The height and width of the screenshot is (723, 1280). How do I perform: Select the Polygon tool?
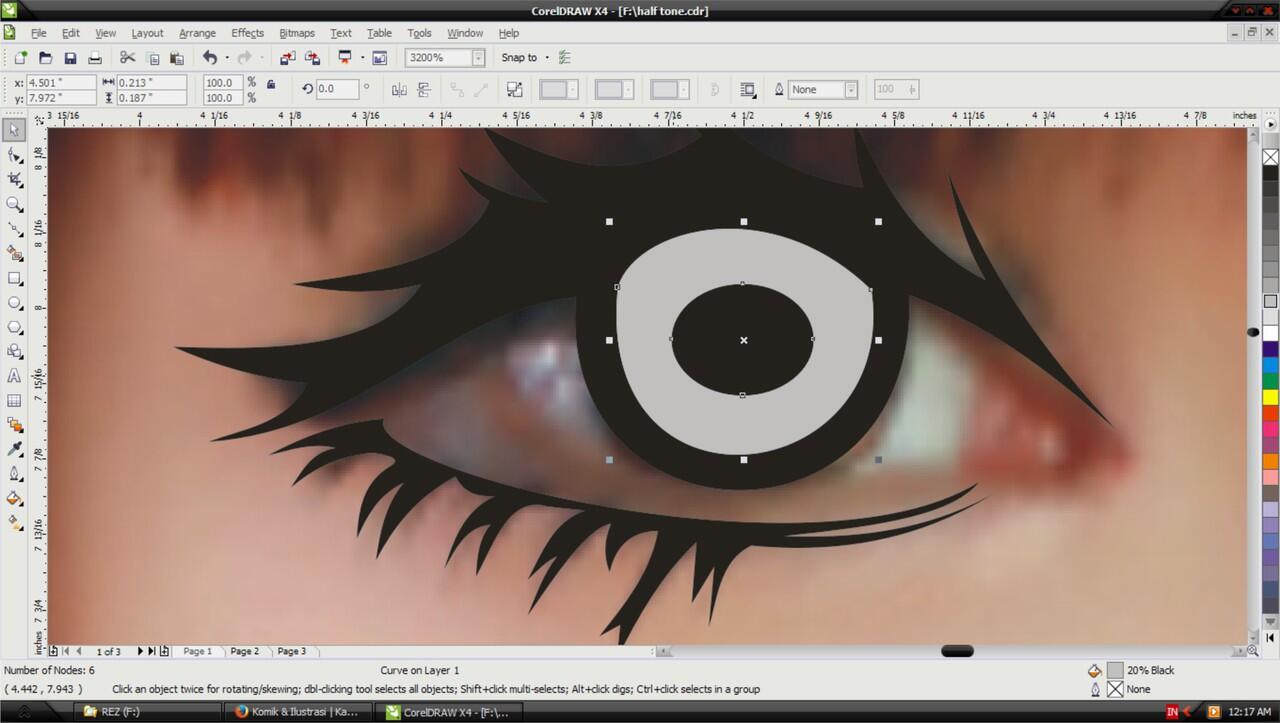(x=14, y=327)
